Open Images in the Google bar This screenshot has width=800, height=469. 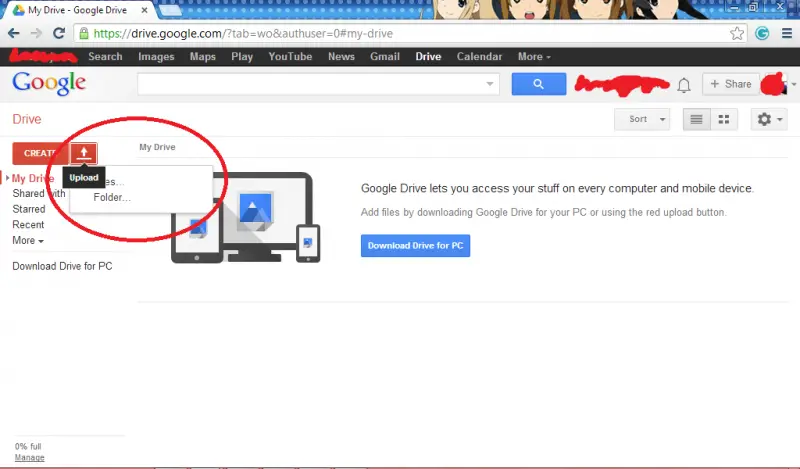[x=156, y=57]
